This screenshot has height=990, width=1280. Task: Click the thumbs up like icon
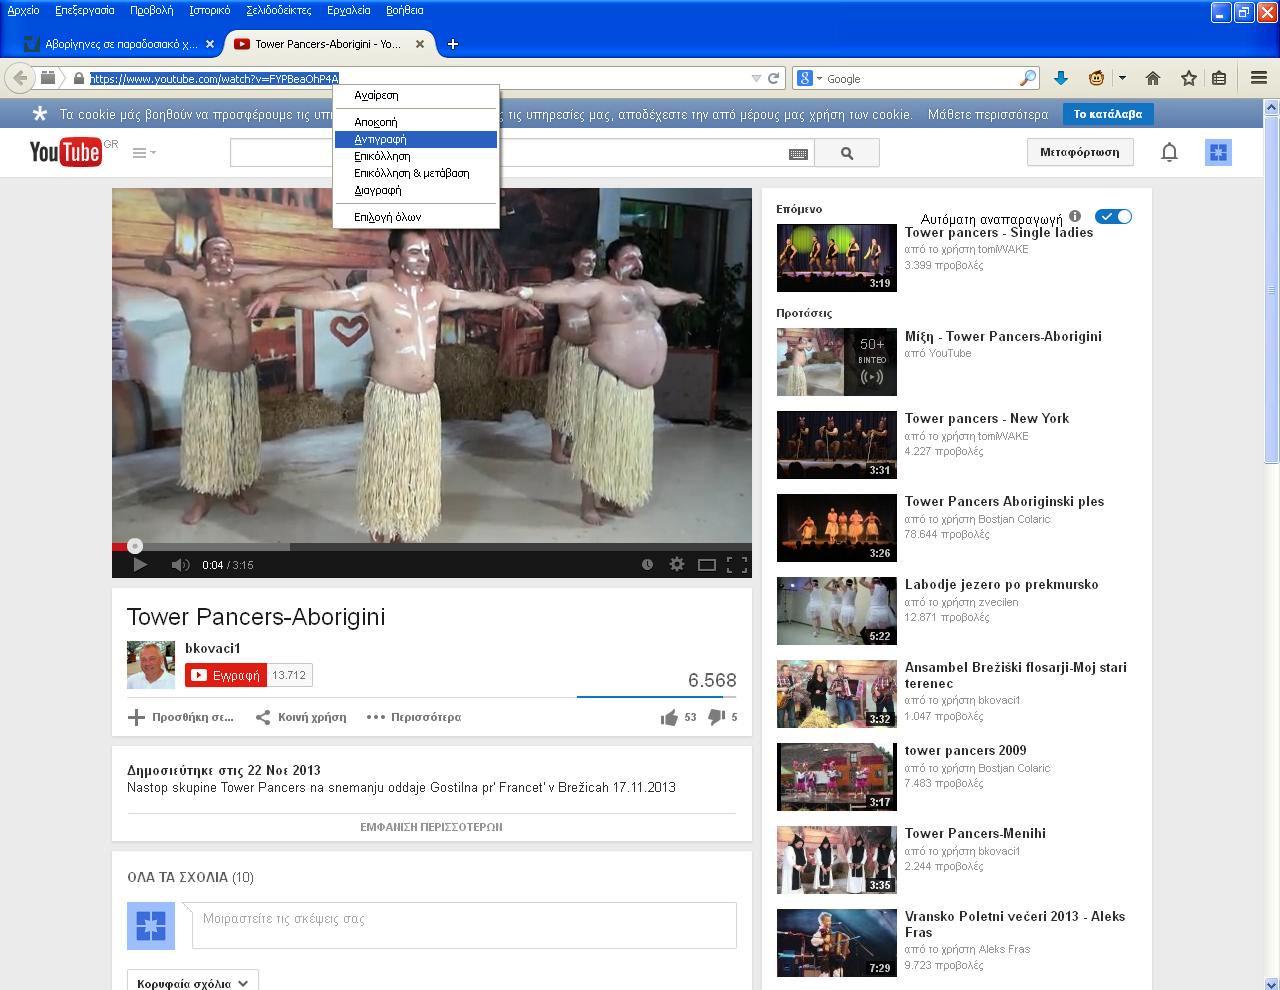tap(669, 717)
